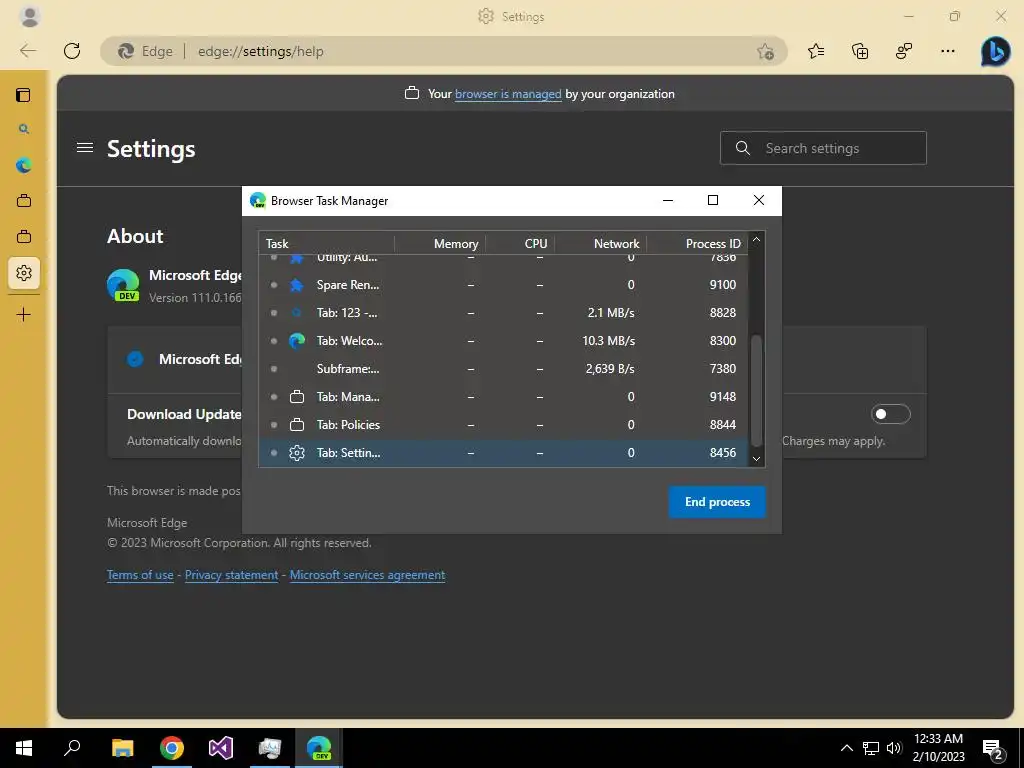Sort by CPU column header
Viewport: 1024px width, 768px height.
pyautogui.click(x=520, y=244)
